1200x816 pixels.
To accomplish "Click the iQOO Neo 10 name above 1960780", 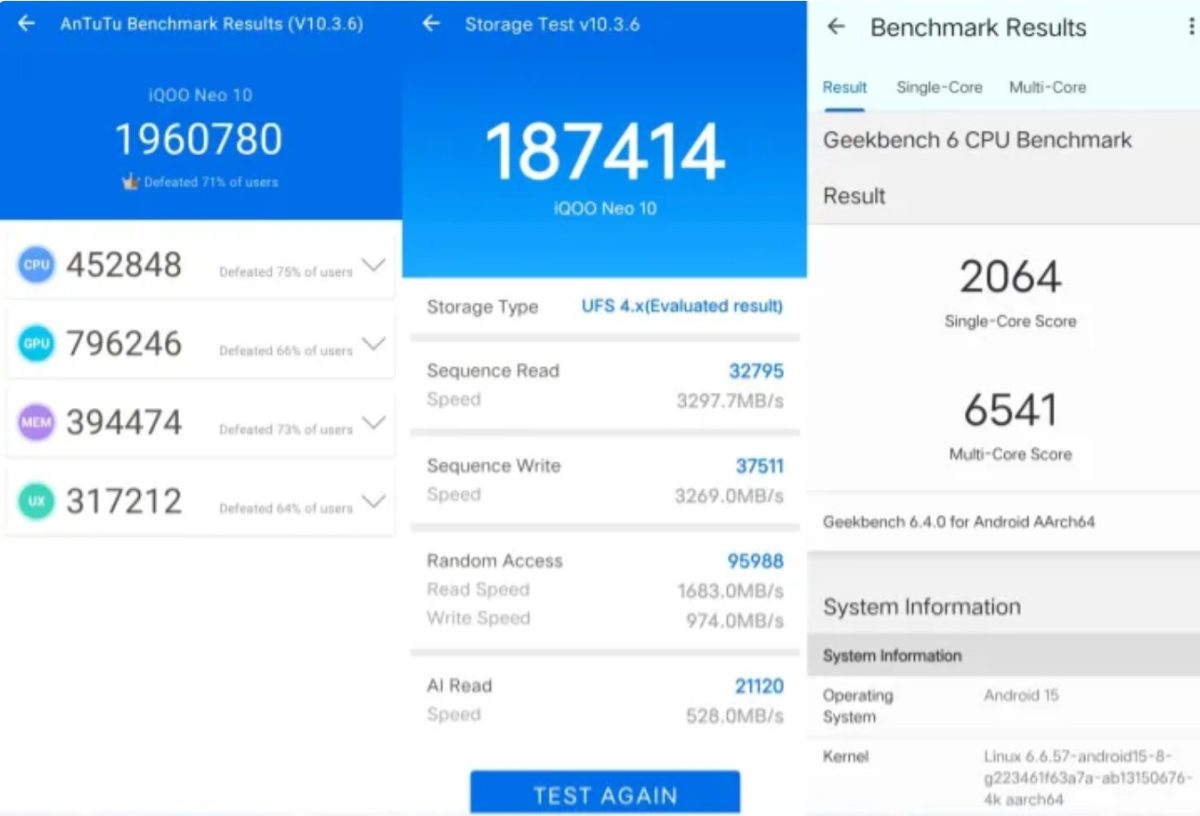I will 200,95.
